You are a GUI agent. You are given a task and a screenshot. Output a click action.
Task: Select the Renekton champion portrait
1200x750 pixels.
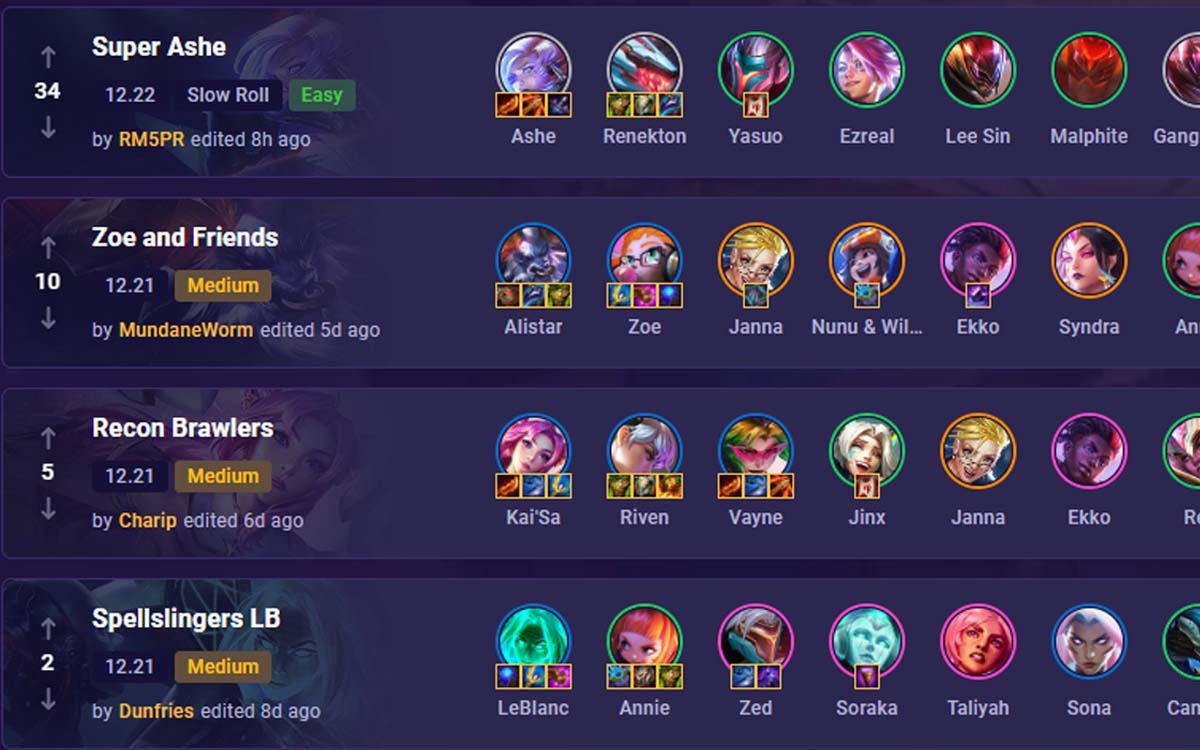coord(645,70)
